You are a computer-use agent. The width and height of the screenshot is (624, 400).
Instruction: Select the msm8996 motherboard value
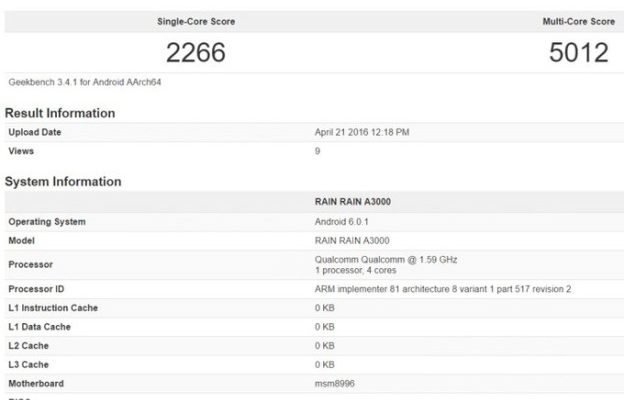pos(336,383)
